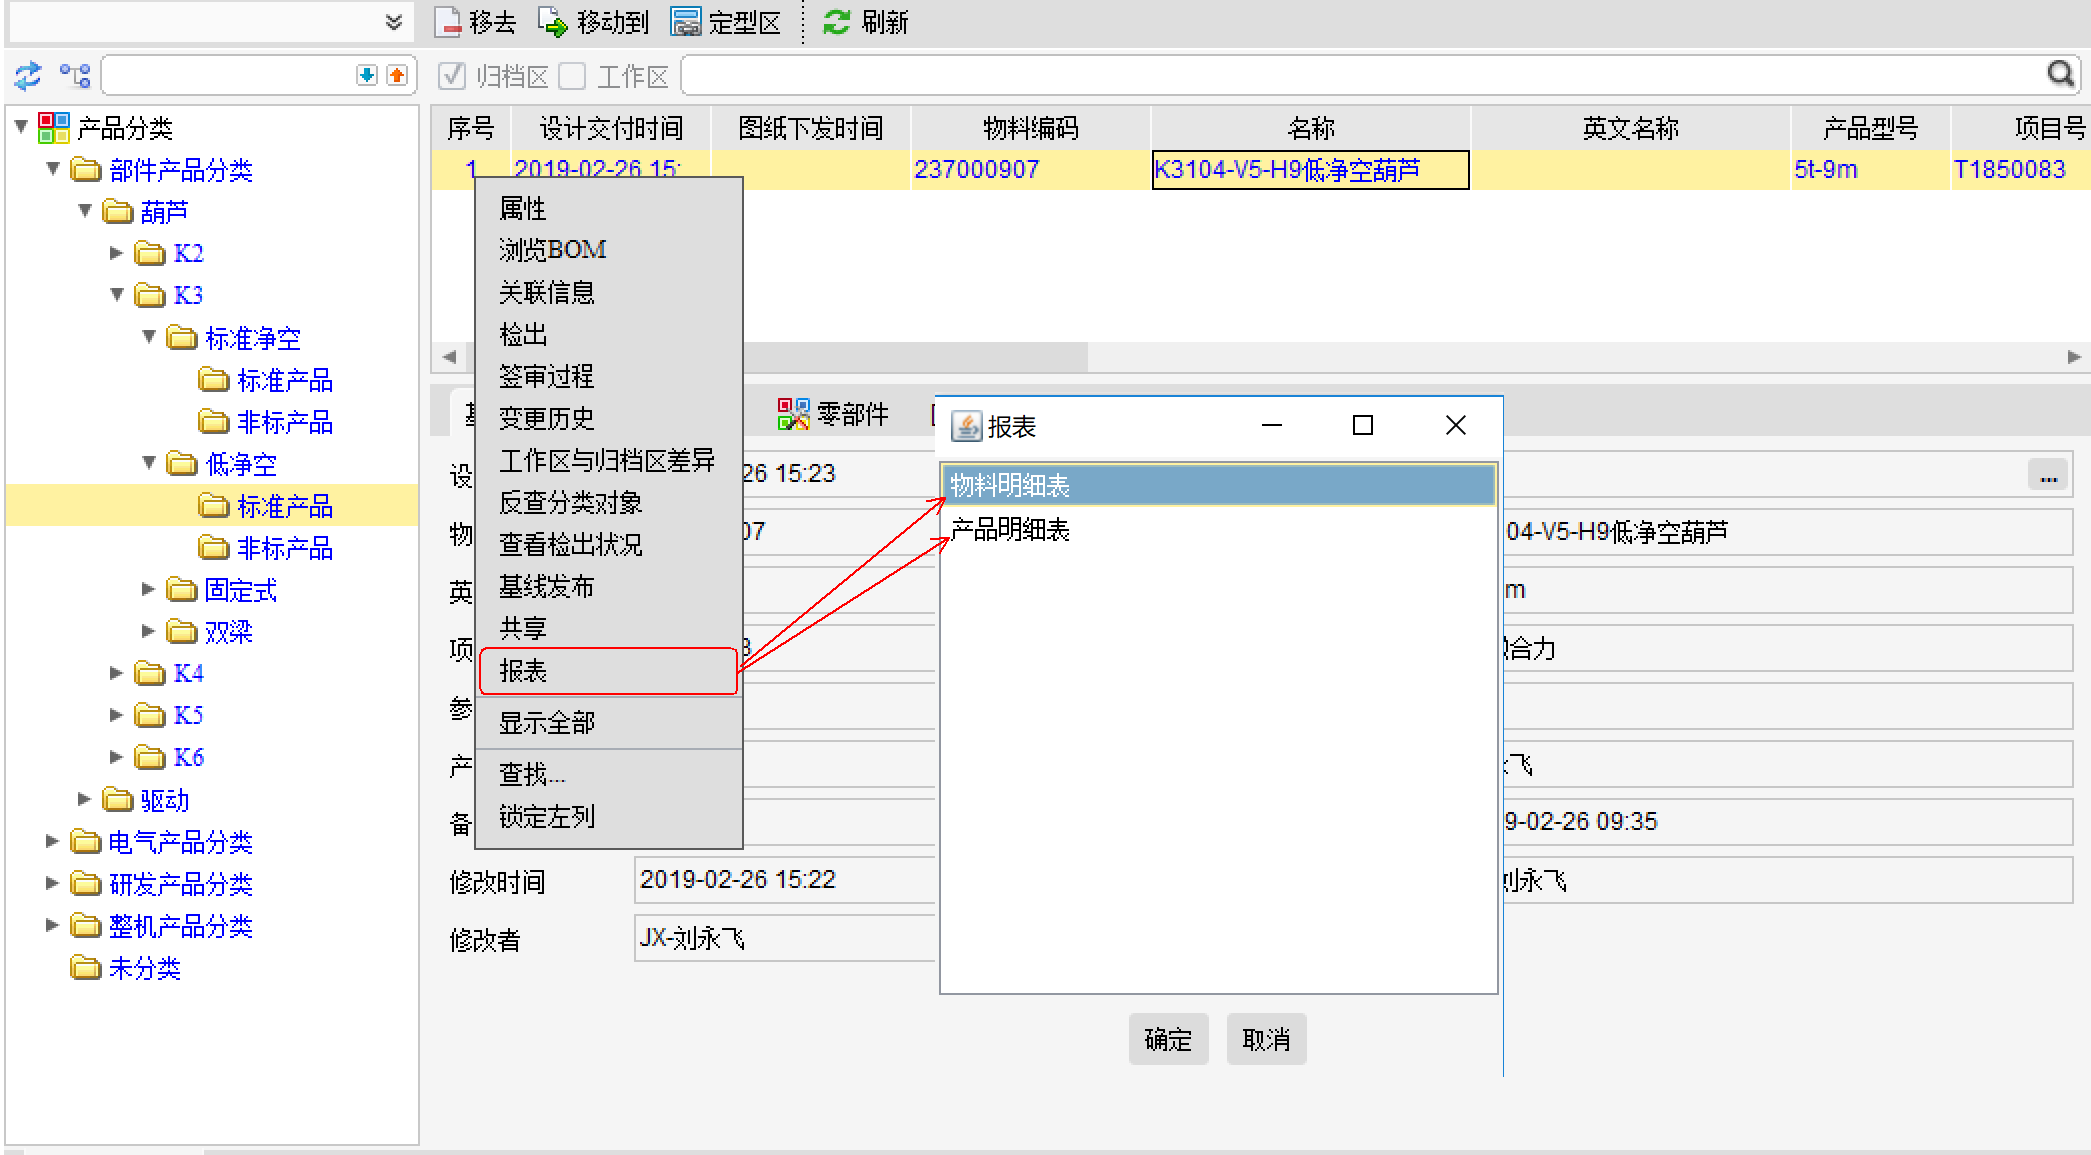Screen dimensions: 2091x1155
Task: Click the tree structure icon beside sync
Action: click(75, 75)
